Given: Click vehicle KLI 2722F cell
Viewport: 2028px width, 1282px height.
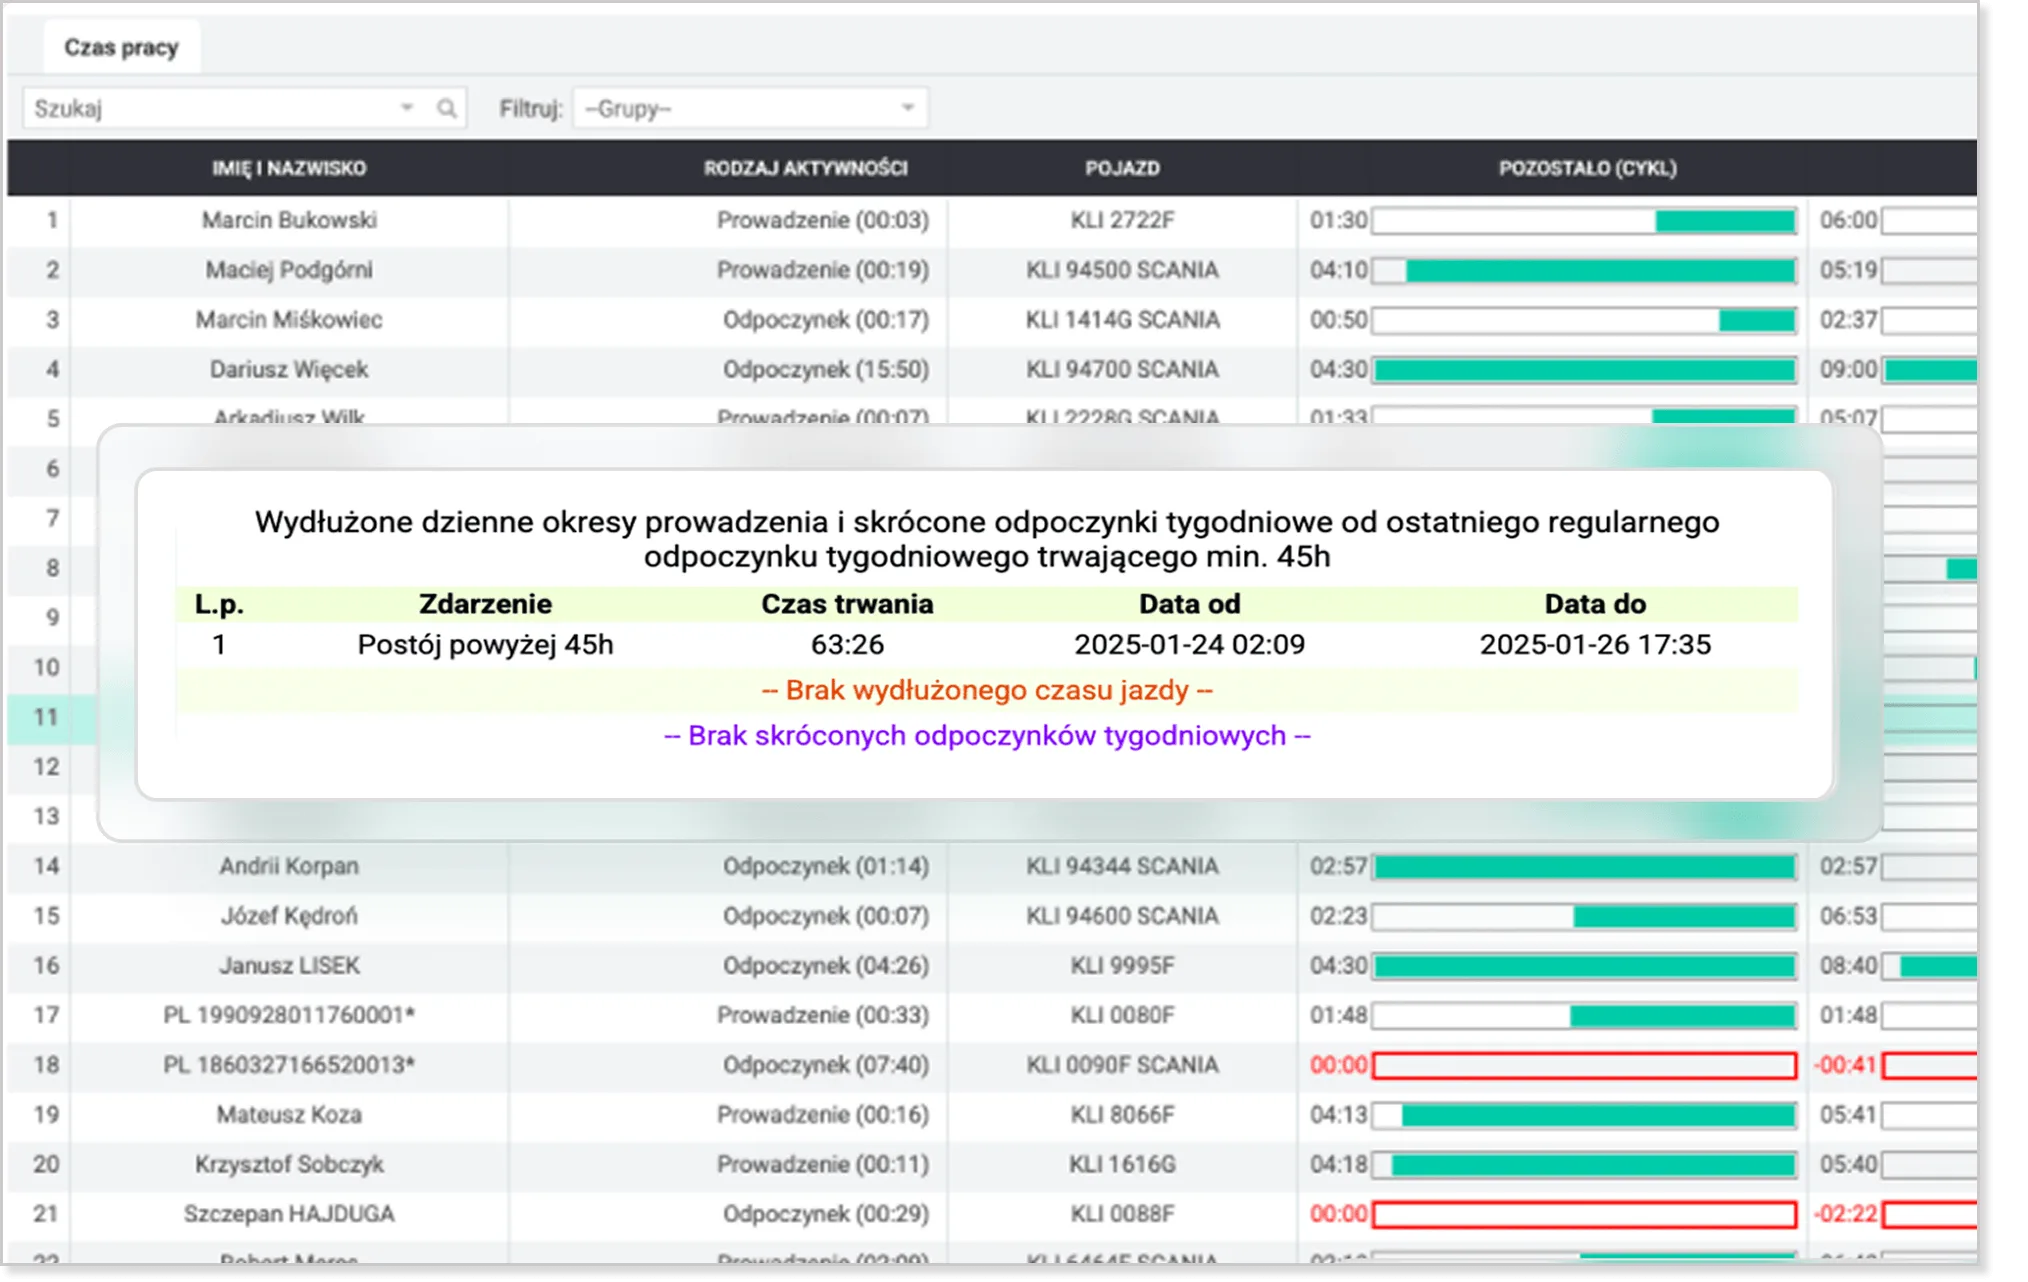Looking at the screenshot, I should (1122, 220).
